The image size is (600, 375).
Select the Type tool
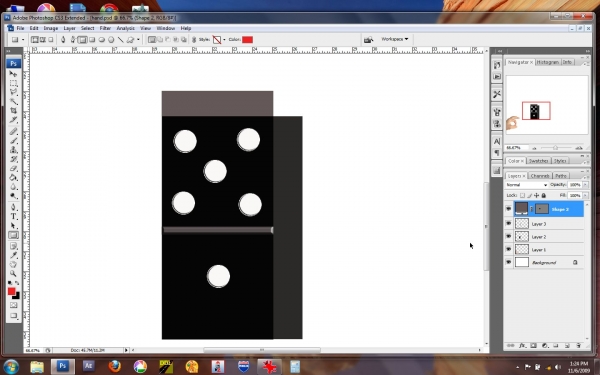tap(13, 217)
